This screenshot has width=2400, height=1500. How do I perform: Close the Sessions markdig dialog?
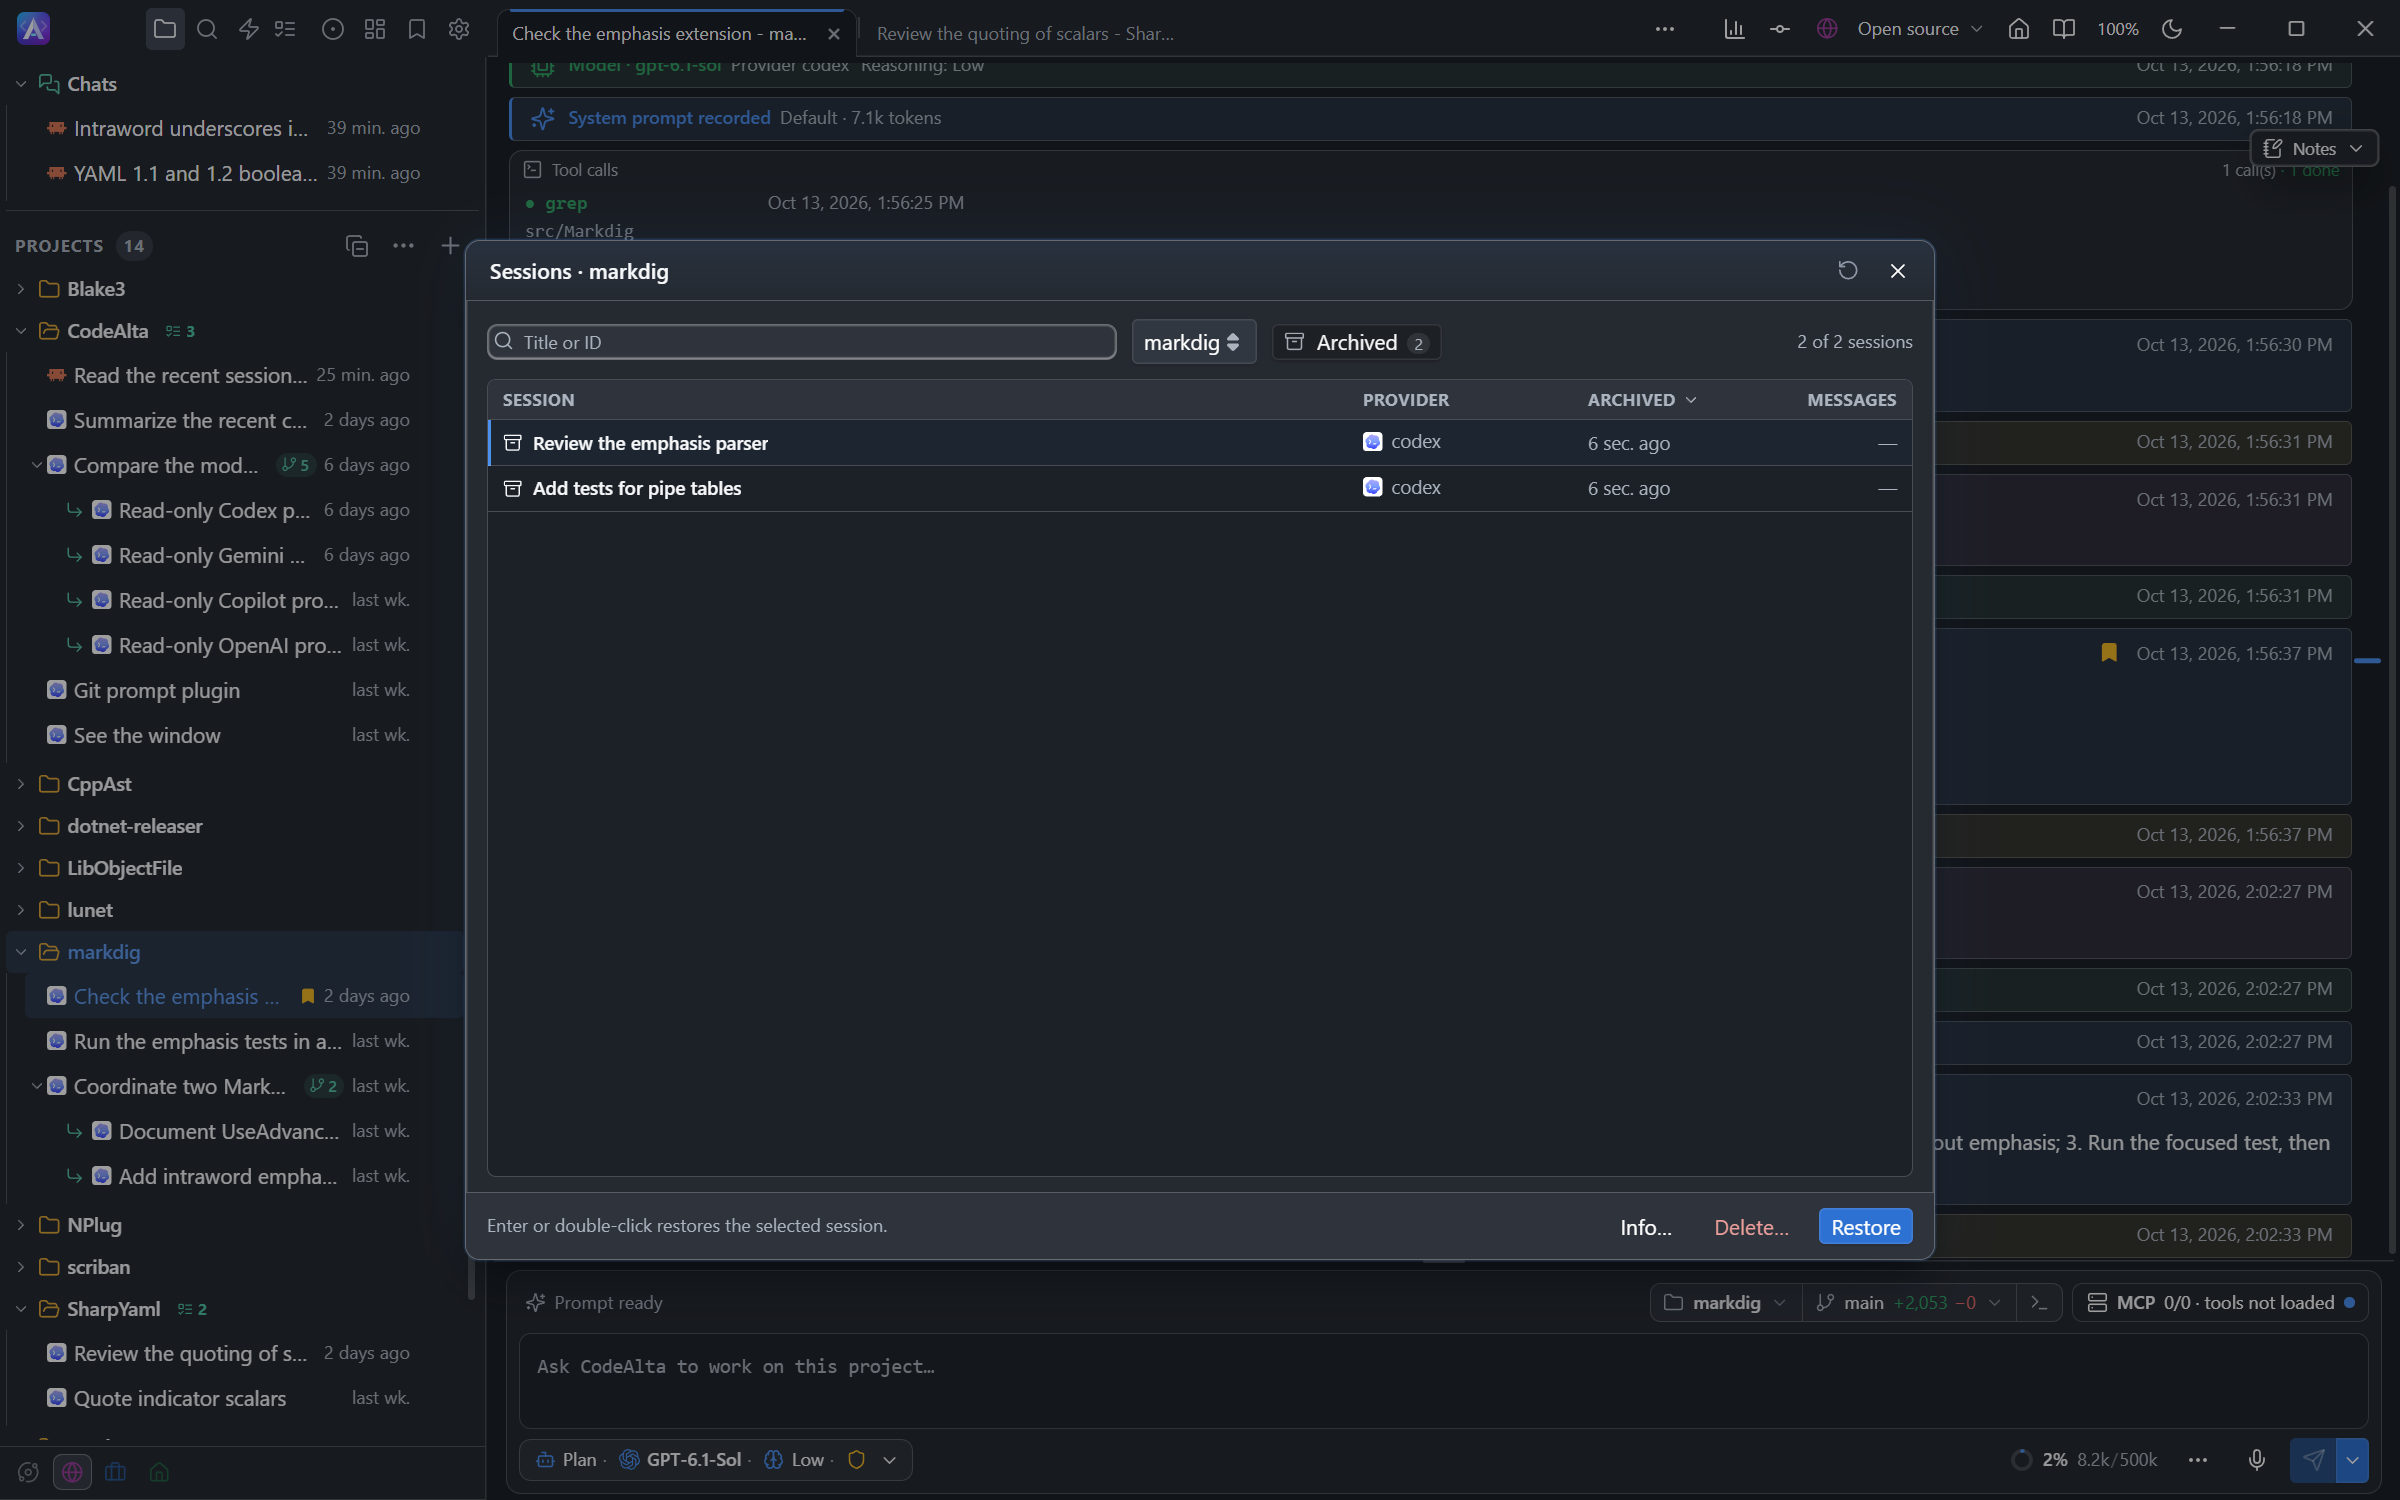click(x=1897, y=271)
